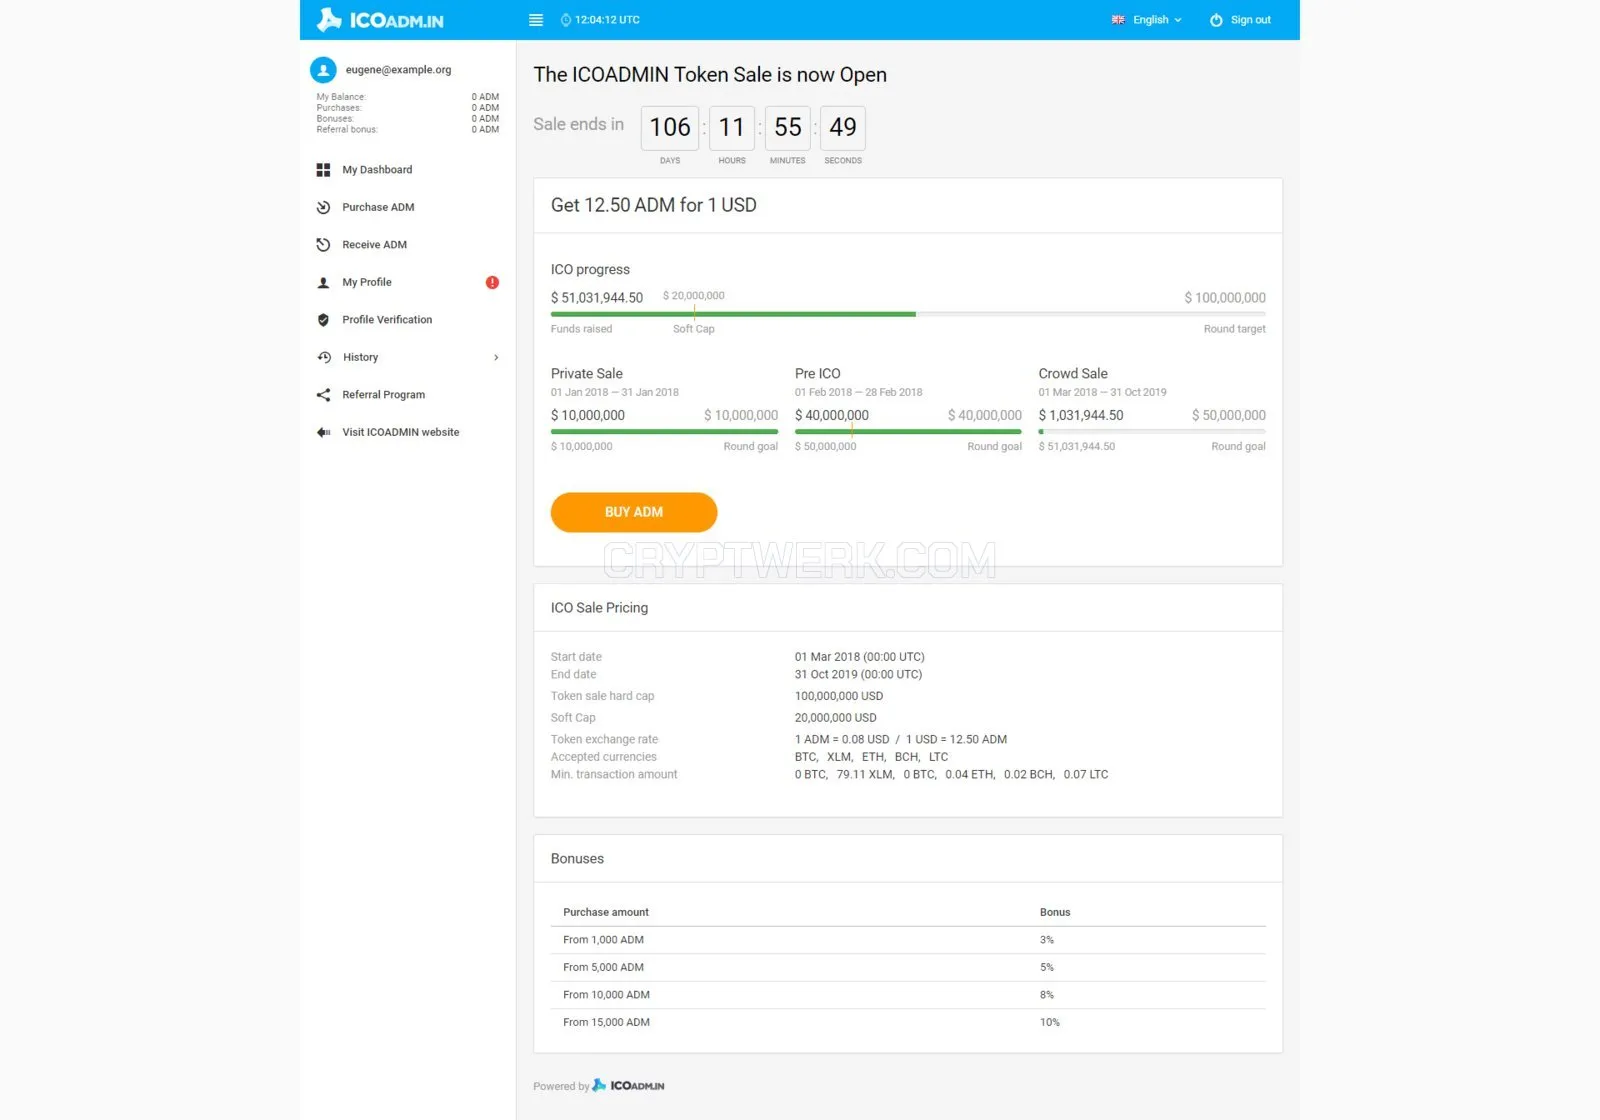
Task: Click the 'Pre ICO' heading
Action: coord(818,374)
